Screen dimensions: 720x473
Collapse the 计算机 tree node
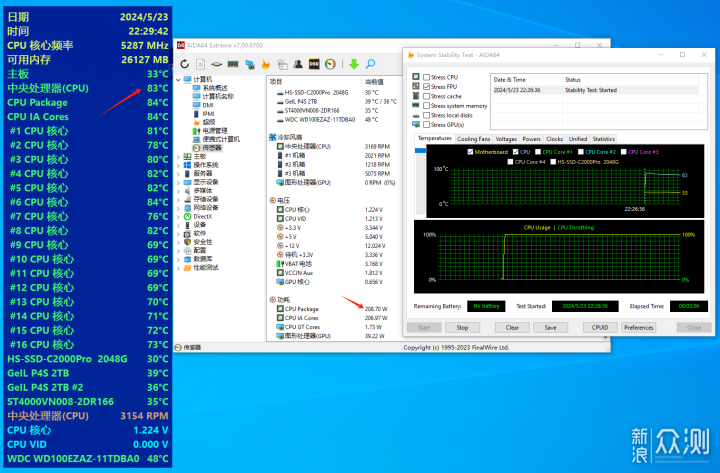click(179, 79)
